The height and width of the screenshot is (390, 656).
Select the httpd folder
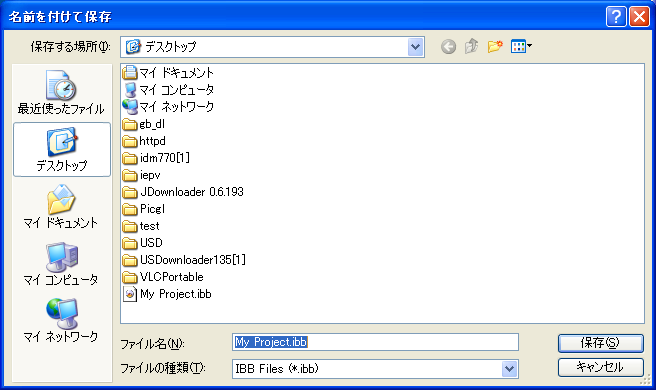tap(144, 141)
